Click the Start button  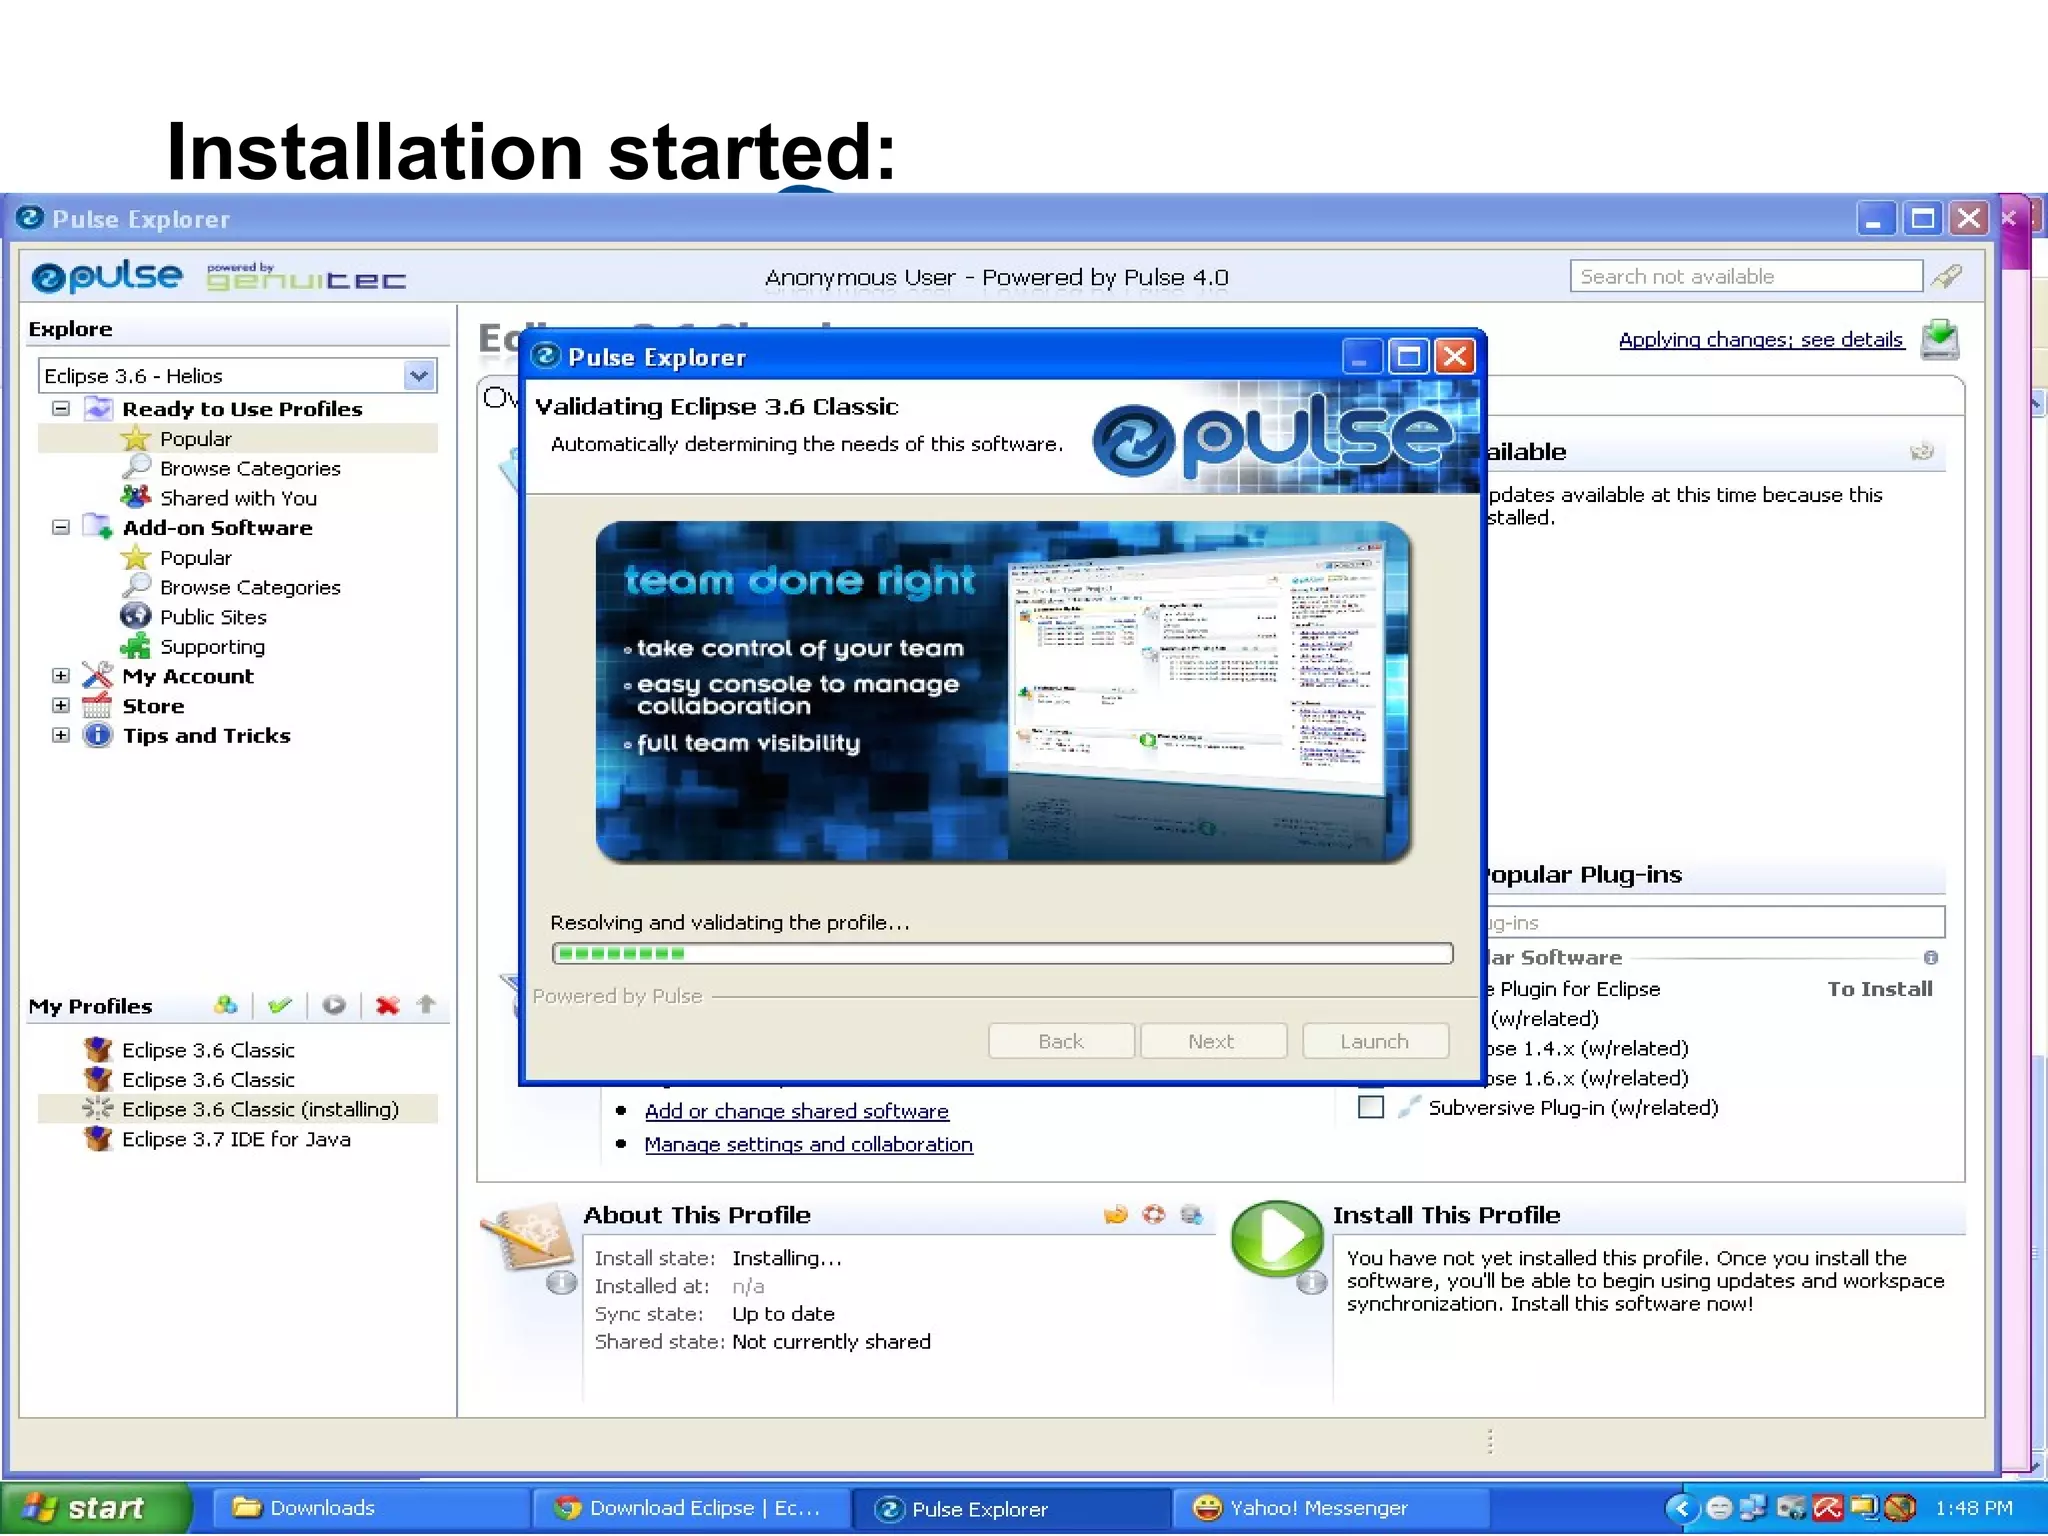coord(95,1508)
